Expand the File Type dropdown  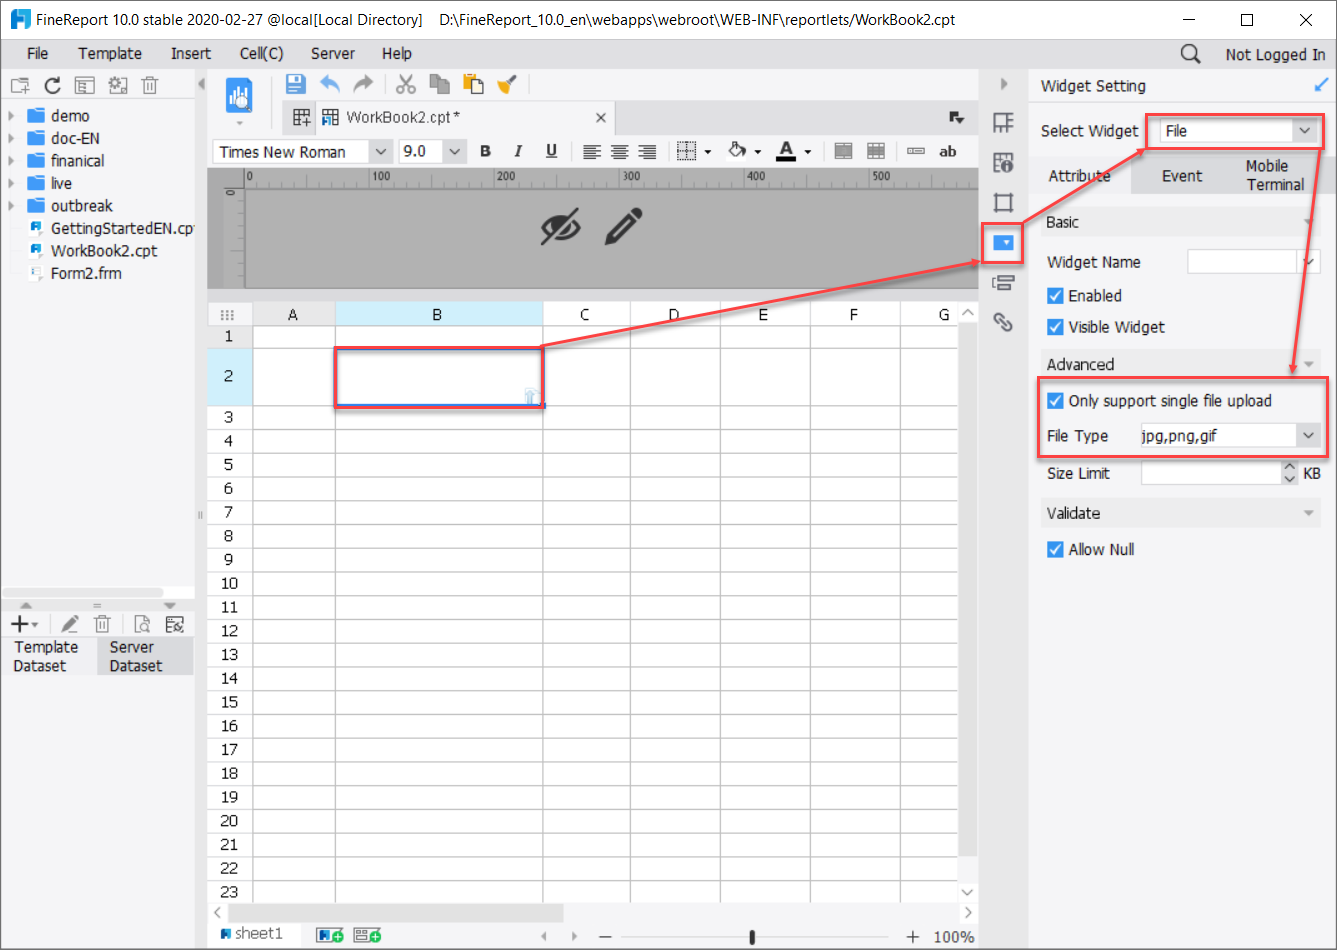pyautogui.click(x=1307, y=435)
